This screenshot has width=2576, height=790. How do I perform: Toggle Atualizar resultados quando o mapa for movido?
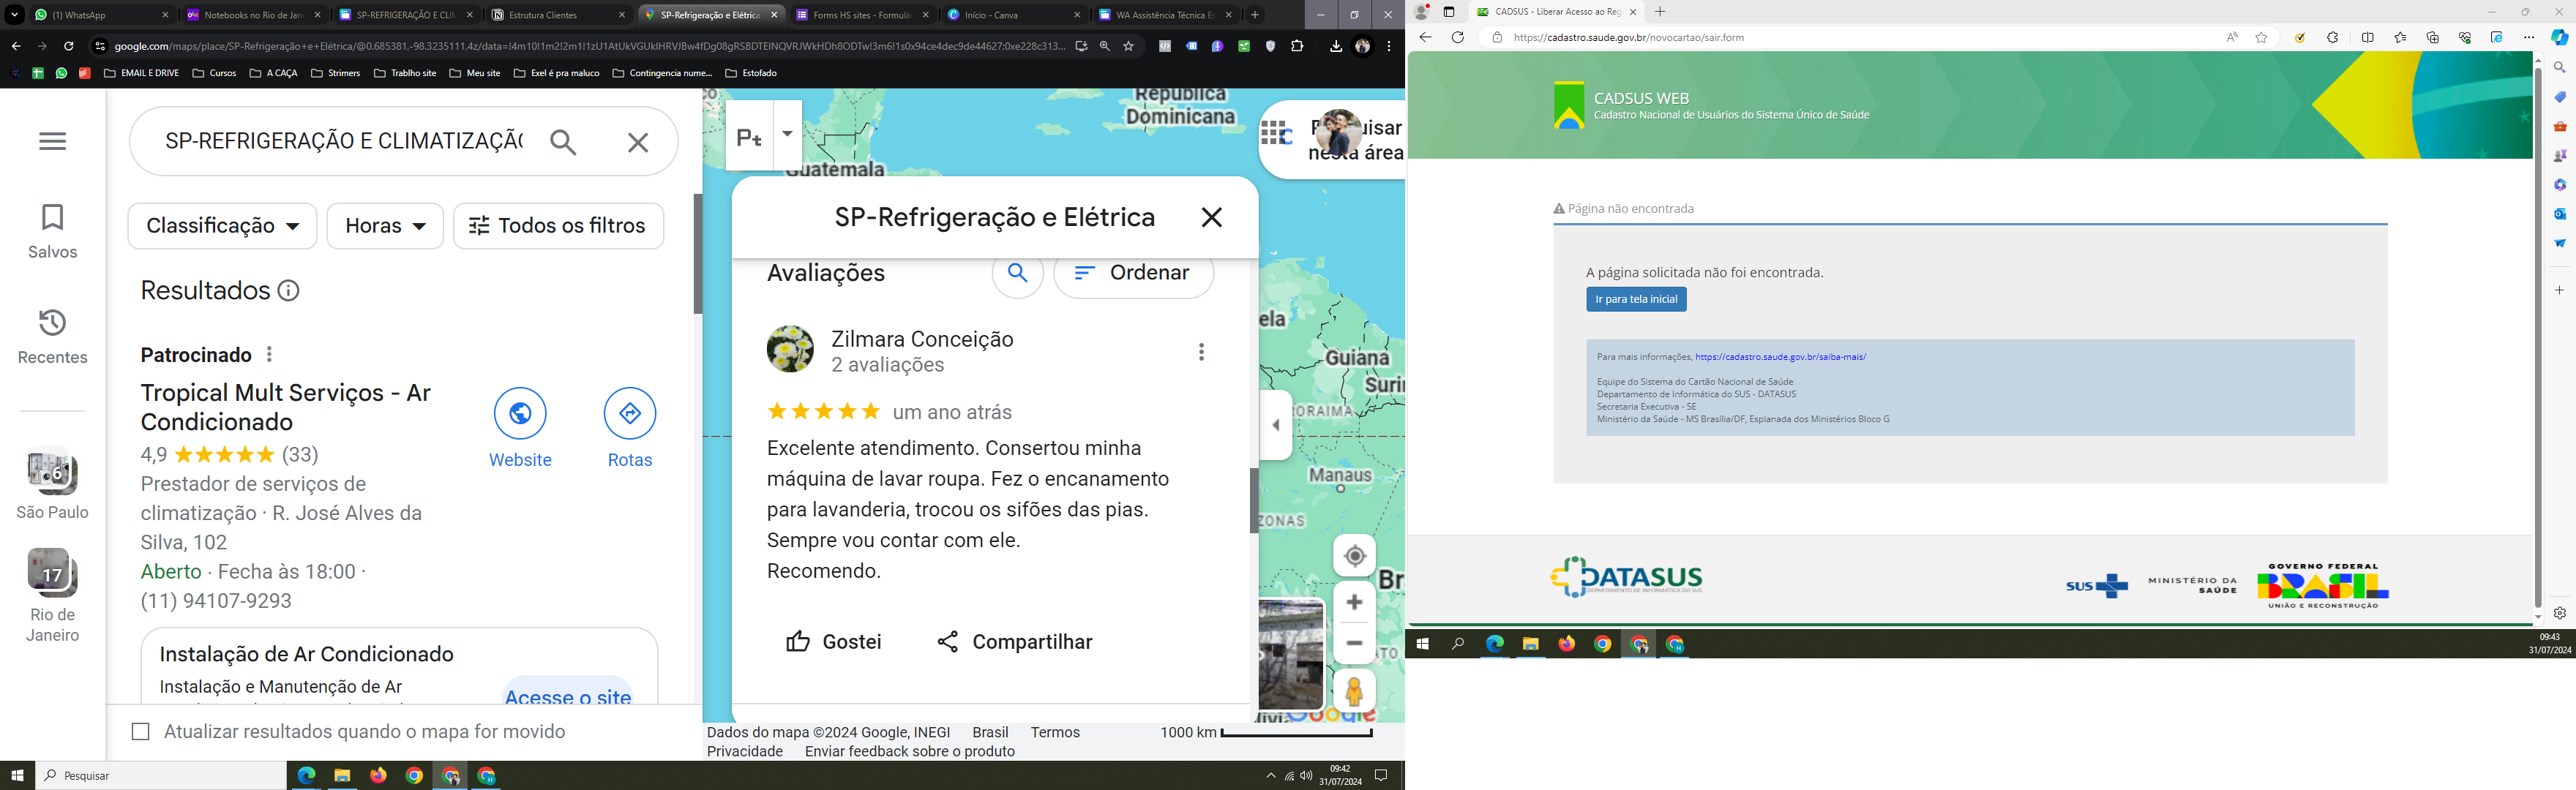click(x=140, y=732)
